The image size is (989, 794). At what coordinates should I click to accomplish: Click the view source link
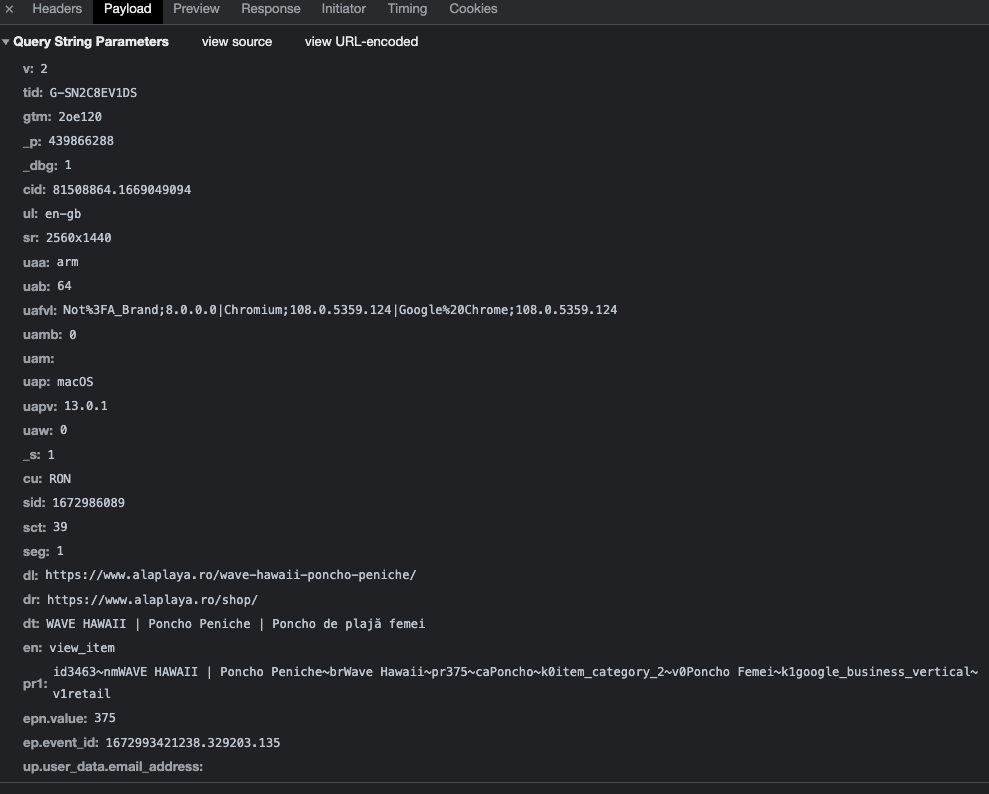(x=237, y=42)
